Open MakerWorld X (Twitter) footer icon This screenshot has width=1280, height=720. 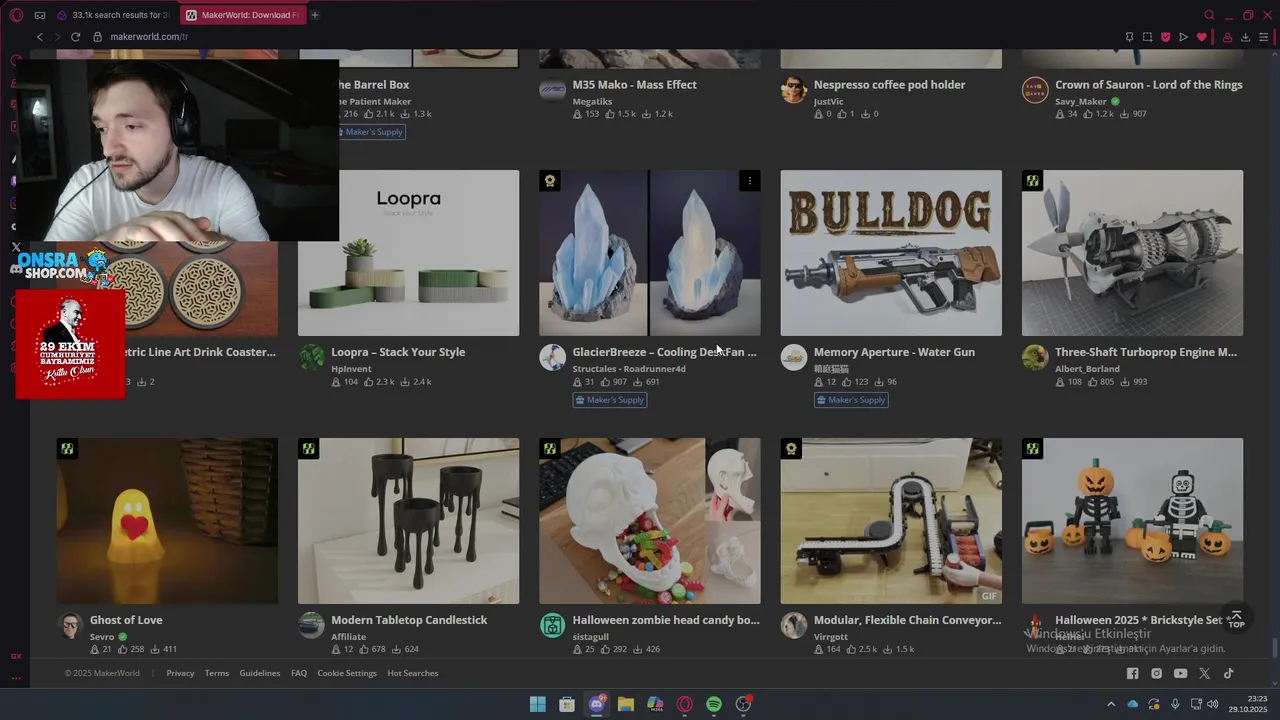1204,674
